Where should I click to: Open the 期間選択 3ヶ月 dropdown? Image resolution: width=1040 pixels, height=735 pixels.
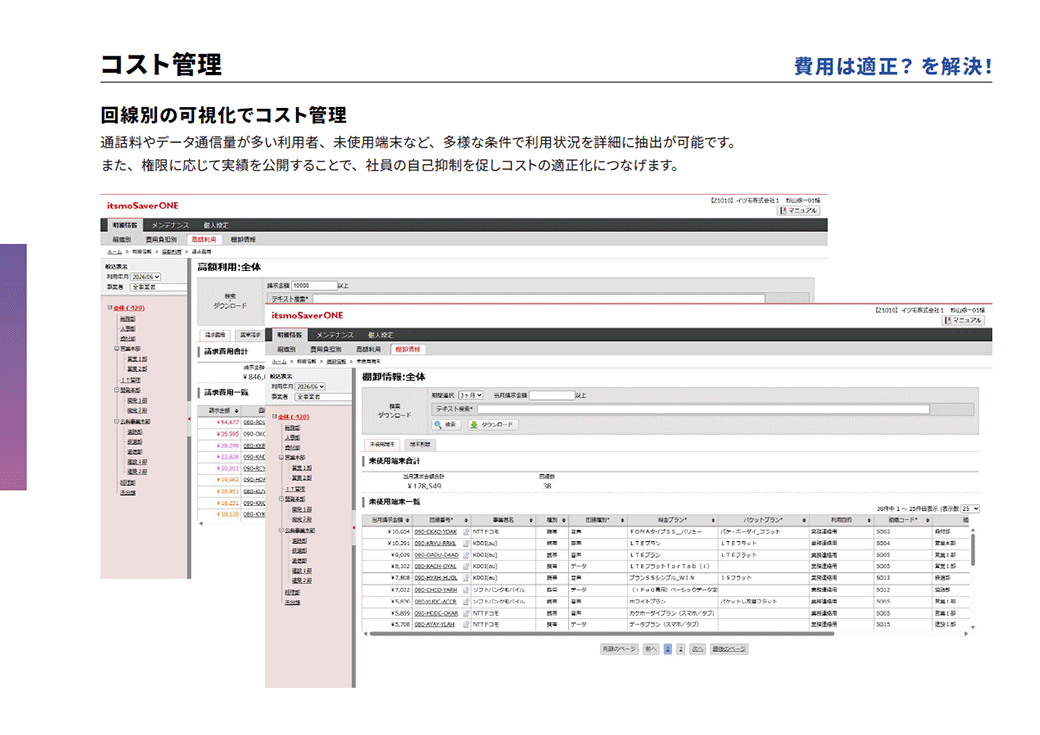point(470,395)
